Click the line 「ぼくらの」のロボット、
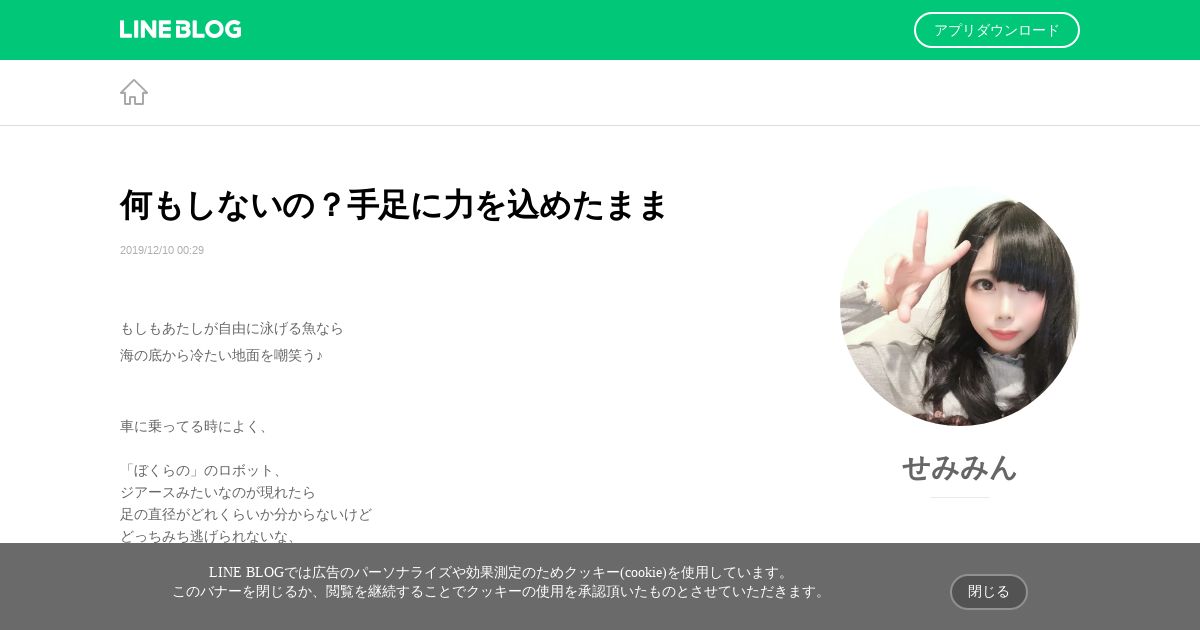 coord(204,470)
